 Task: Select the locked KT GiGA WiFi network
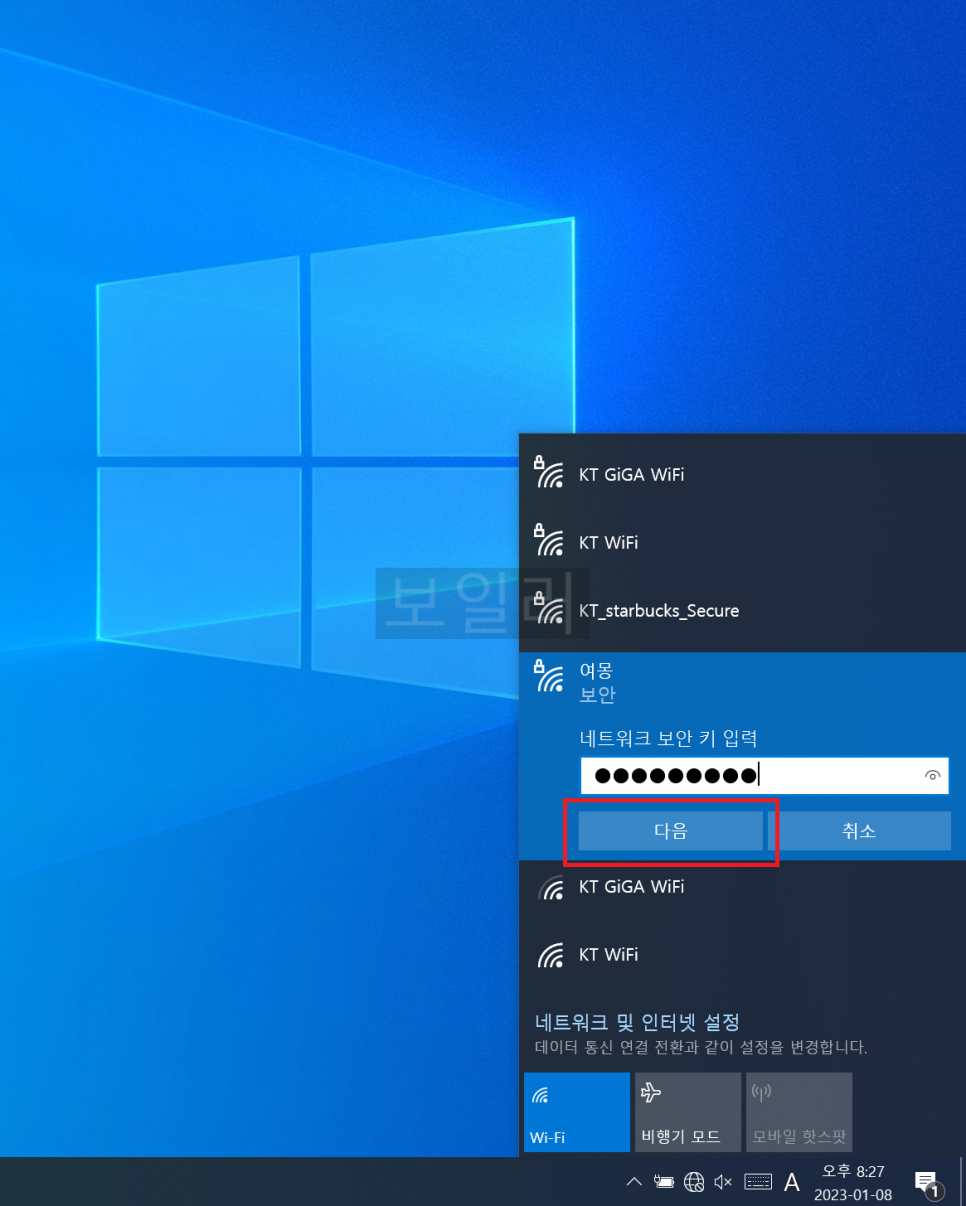click(631, 474)
